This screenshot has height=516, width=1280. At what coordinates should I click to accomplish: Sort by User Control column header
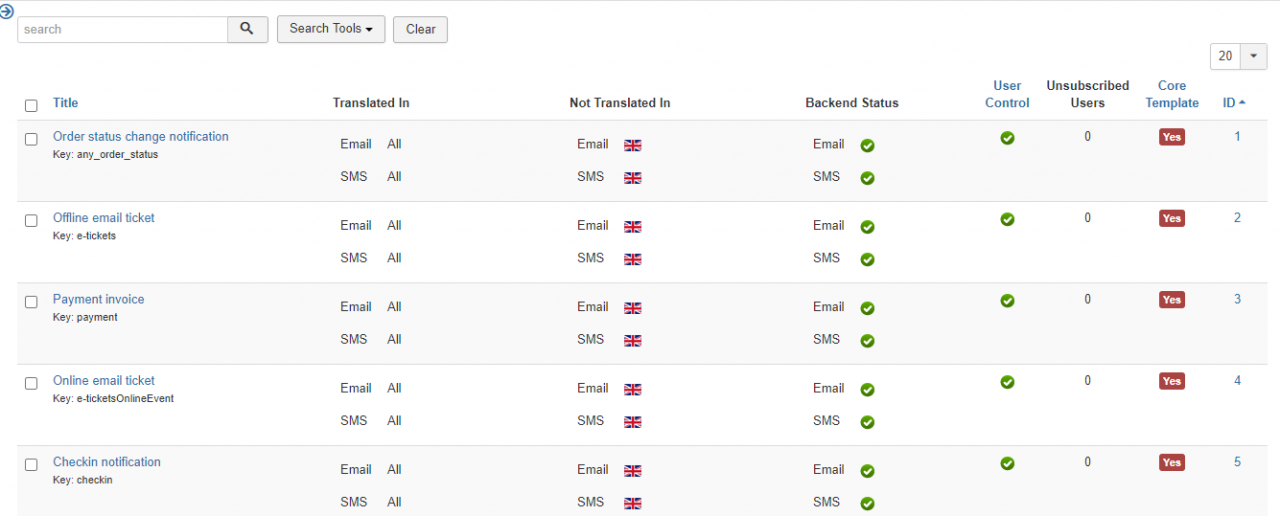point(1007,94)
